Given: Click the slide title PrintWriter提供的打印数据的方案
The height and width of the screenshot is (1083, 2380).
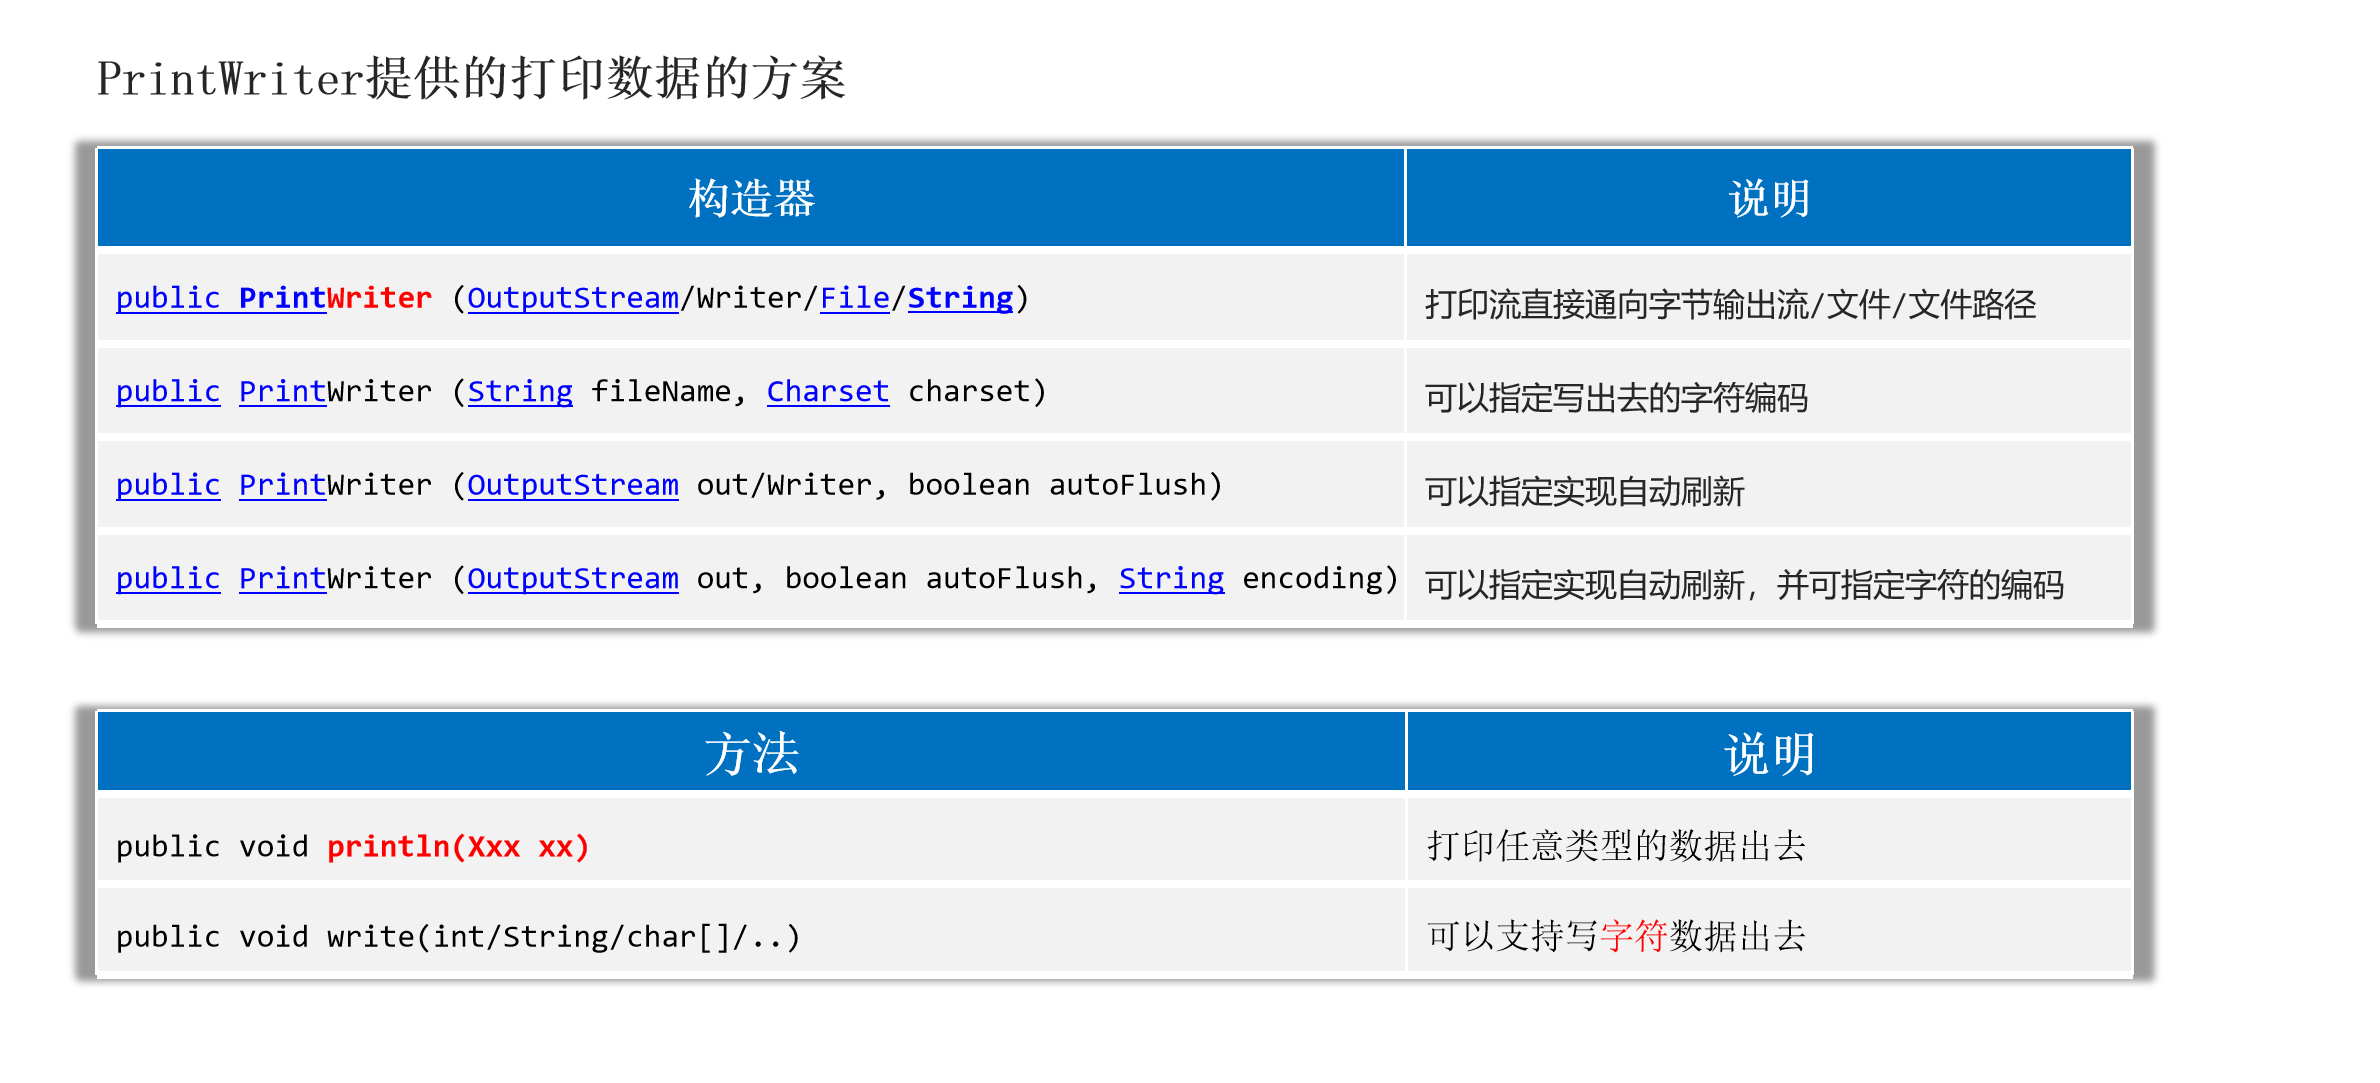Looking at the screenshot, I should coord(471,78).
